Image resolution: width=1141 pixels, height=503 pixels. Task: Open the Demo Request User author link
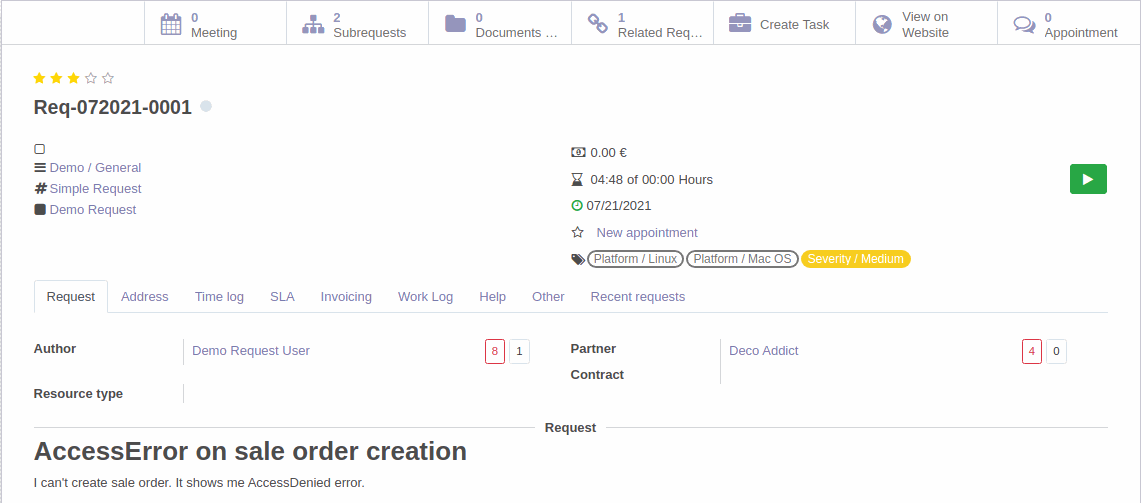(251, 351)
